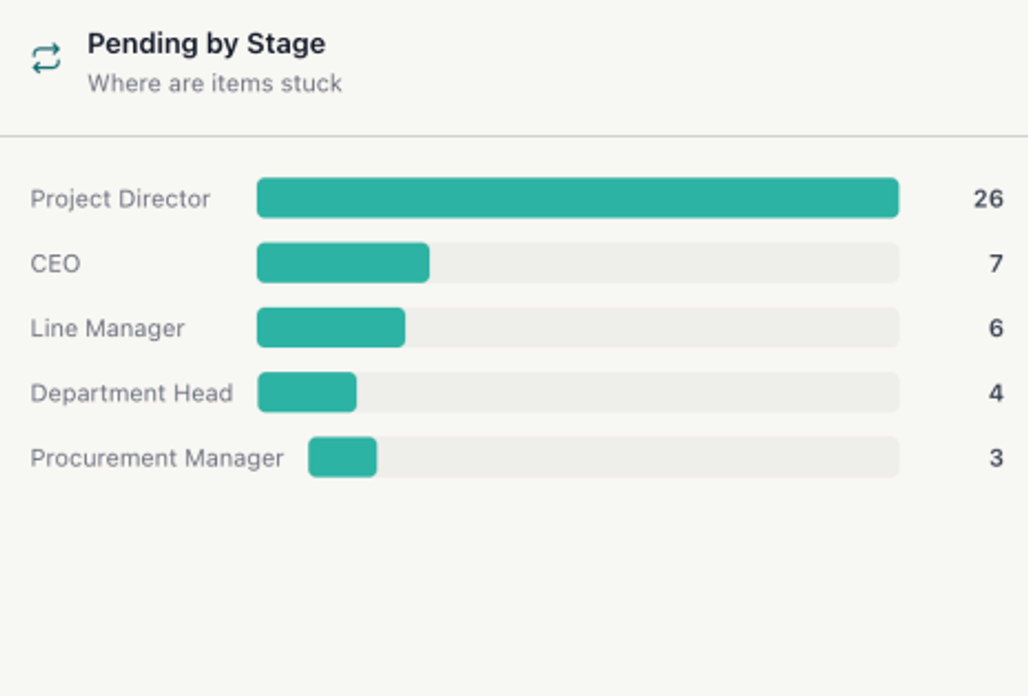Click the count 6 for Line Manager
1028x696 pixels.
click(995, 328)
